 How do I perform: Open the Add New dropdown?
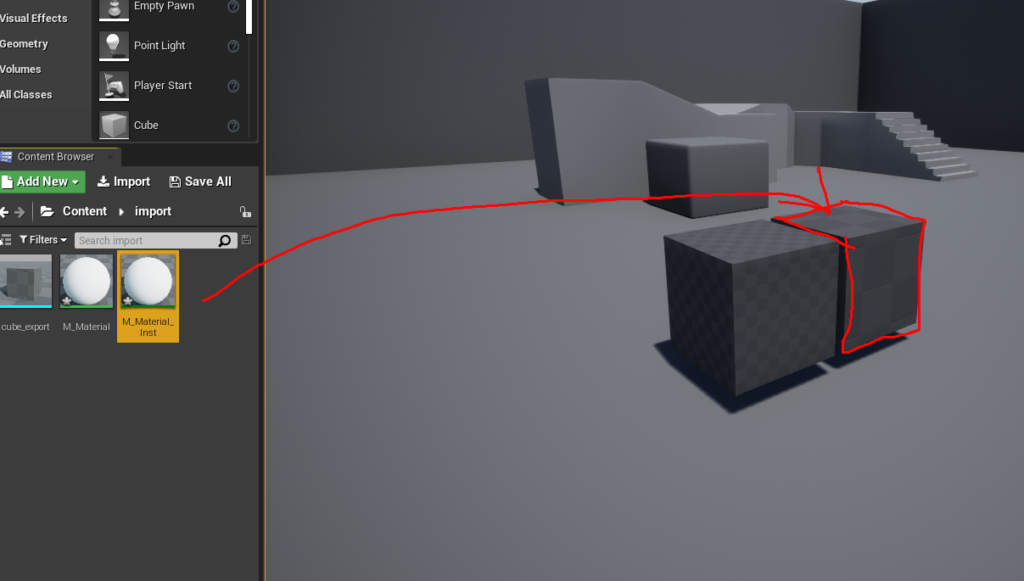pyautogui.click(x=42, y=181)
